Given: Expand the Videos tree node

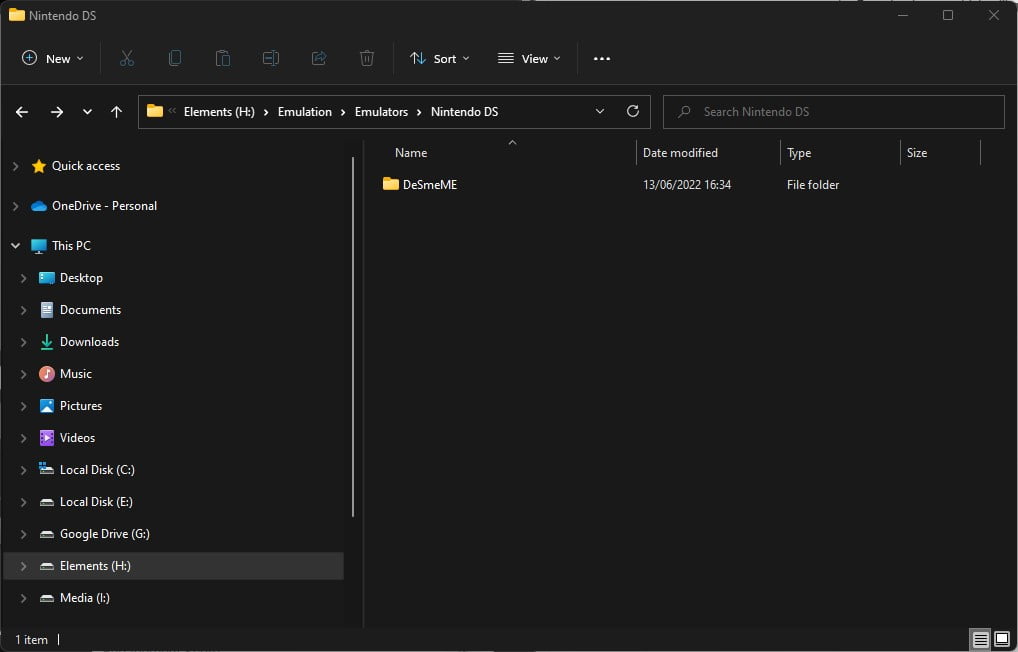Looking at the screenshot, I should pyautogui.click(x=23, y=438).
